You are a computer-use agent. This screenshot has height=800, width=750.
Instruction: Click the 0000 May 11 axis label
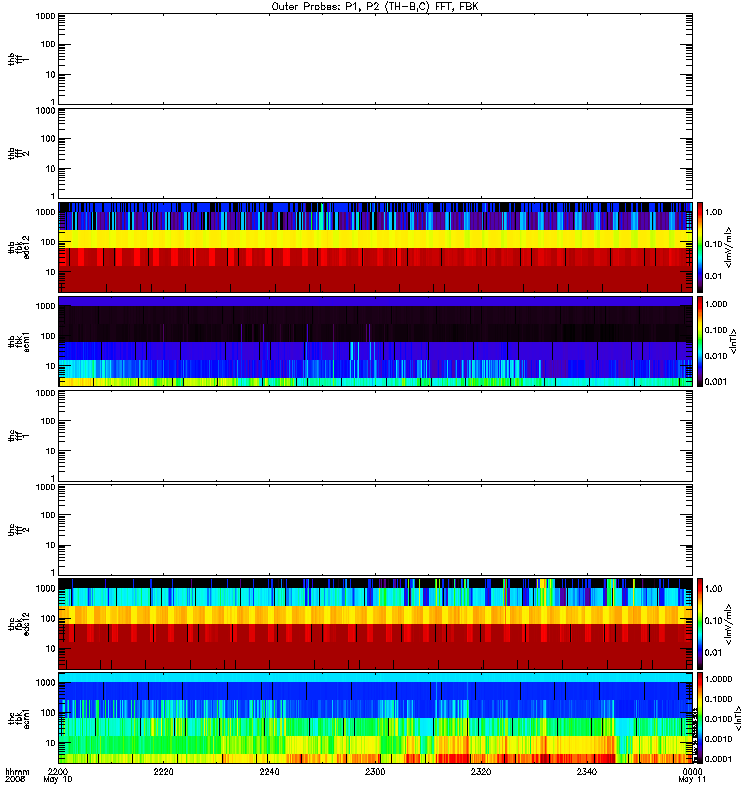coord(692,776)
